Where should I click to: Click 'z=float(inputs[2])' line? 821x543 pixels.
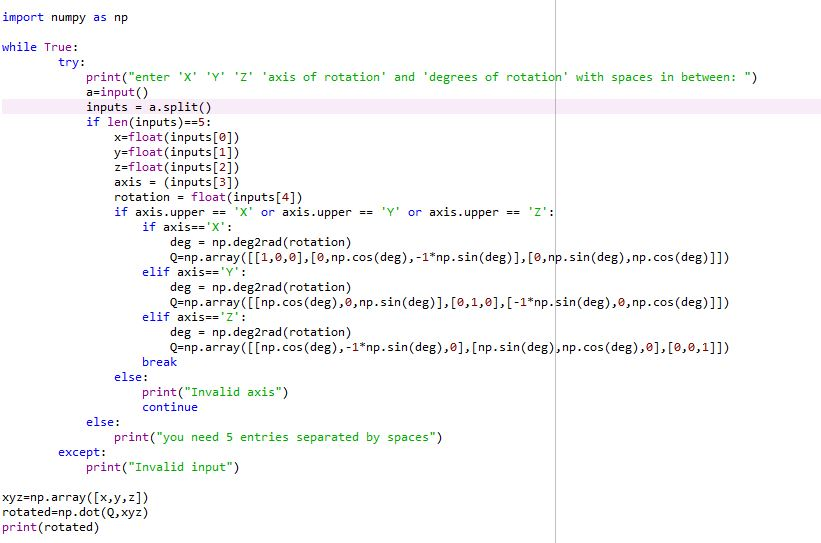click(176, 168)
